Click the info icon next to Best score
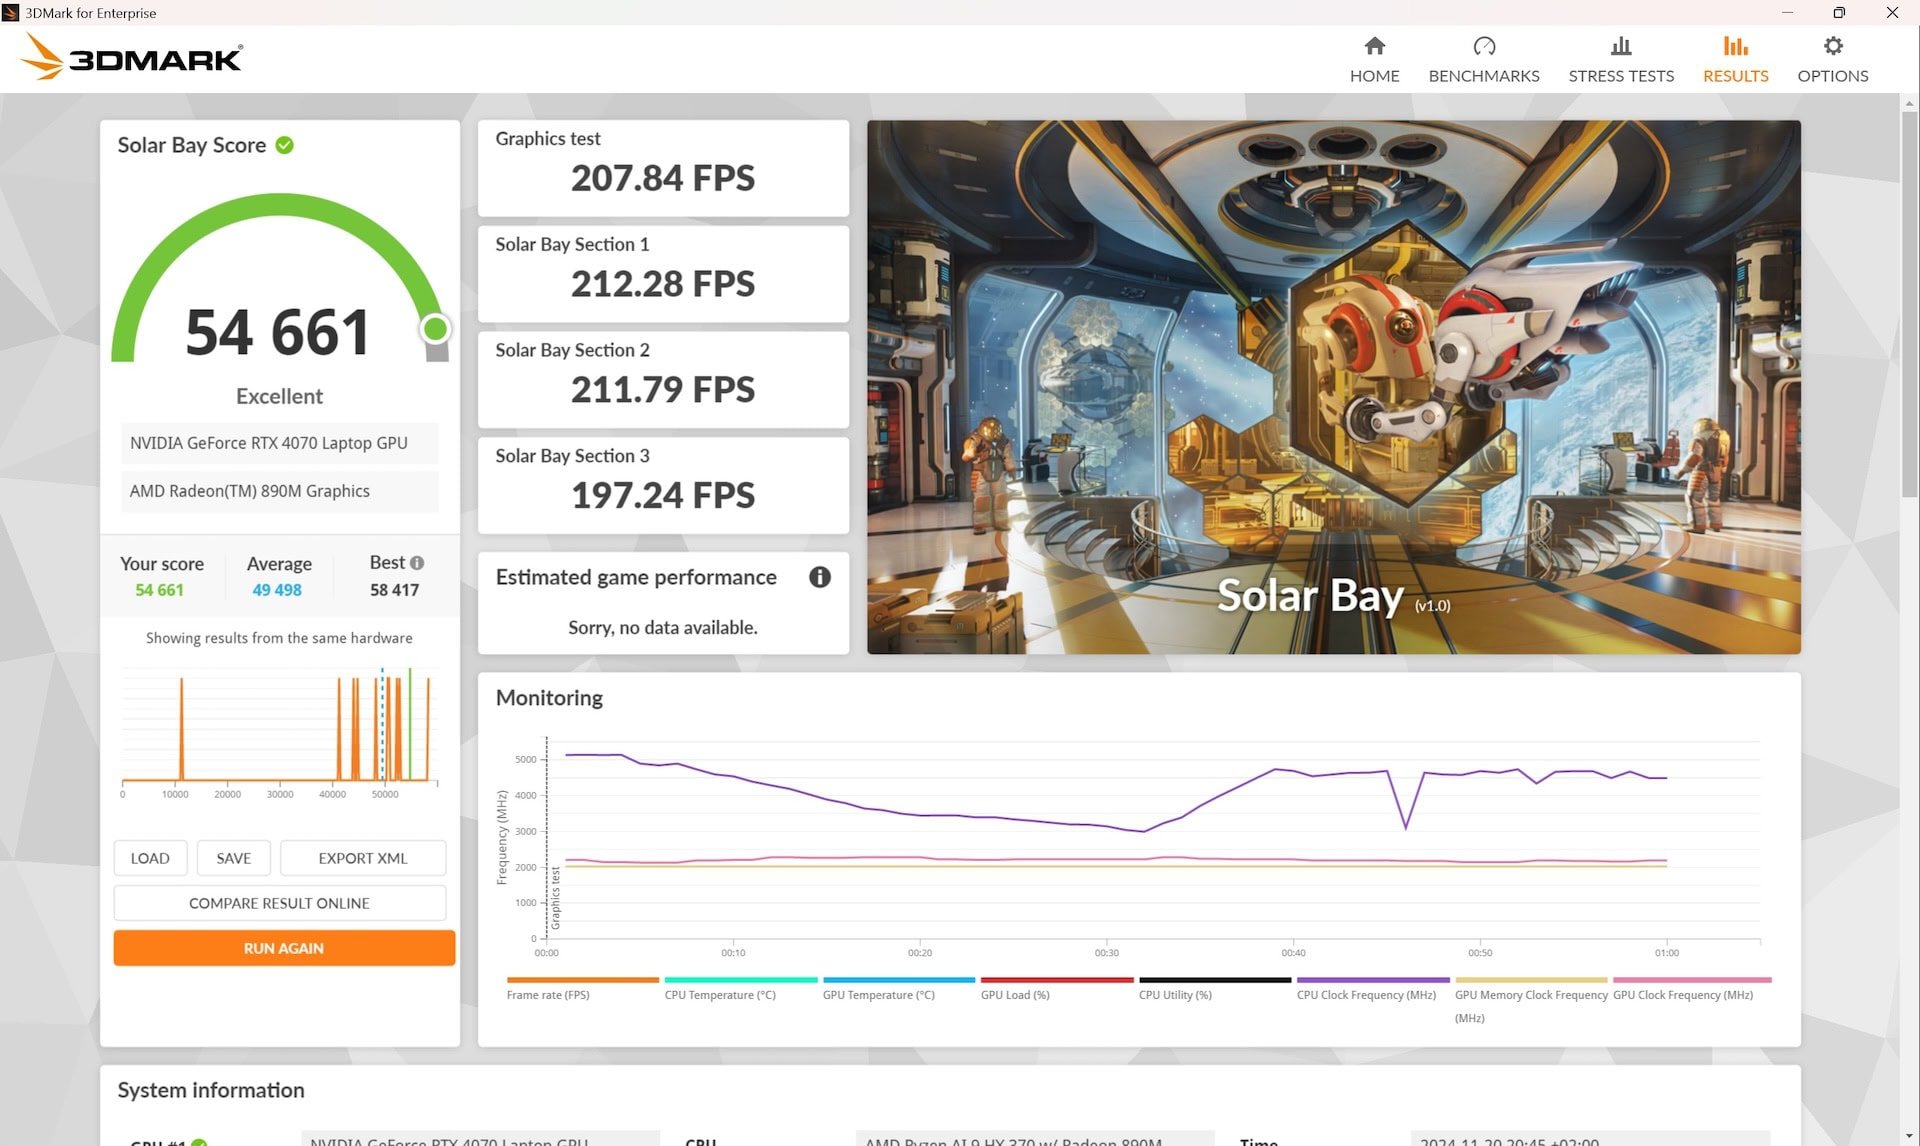The image size is (1920, 1146). pyautogui.click(x=417, y=561)
